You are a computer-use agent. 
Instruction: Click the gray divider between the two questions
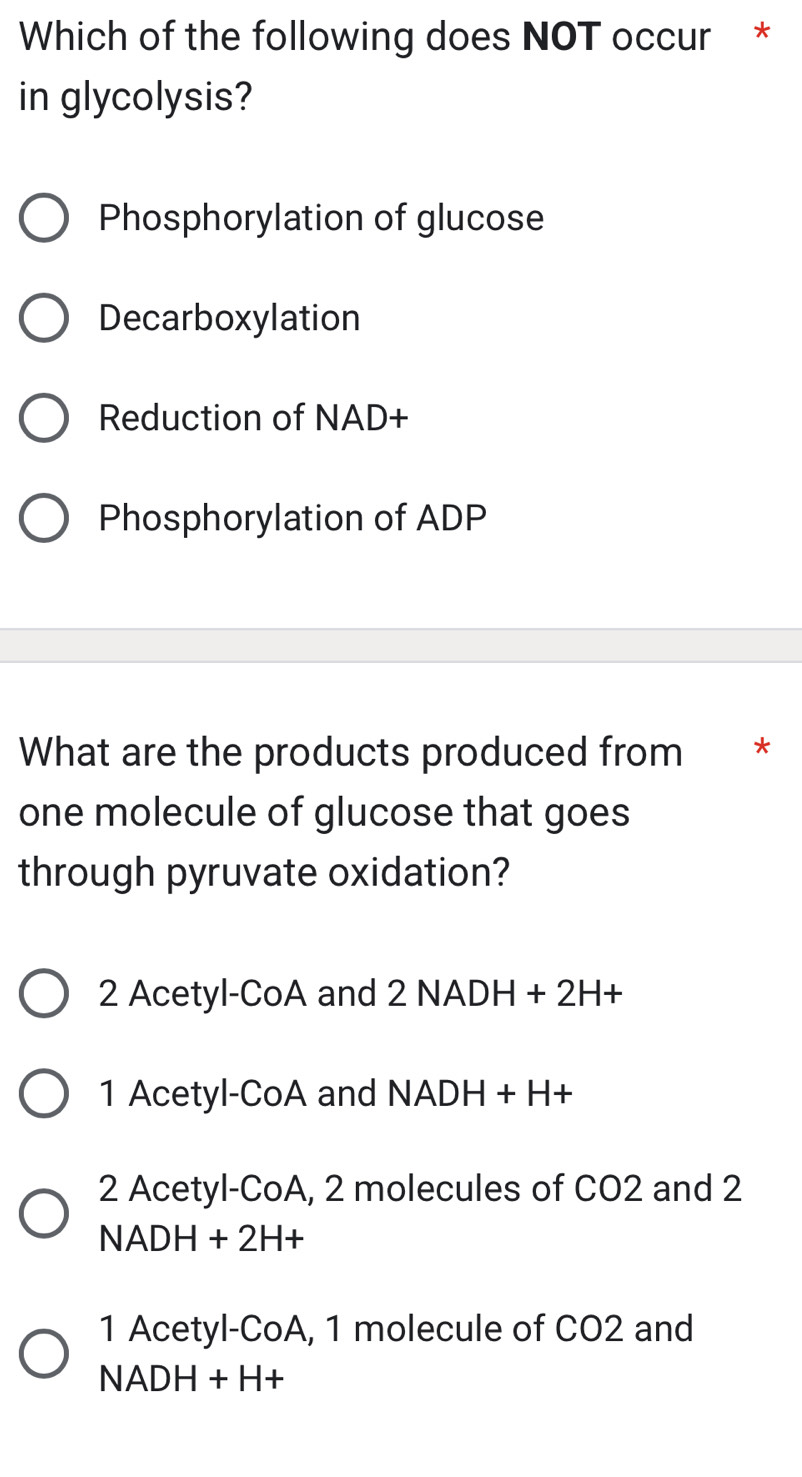pos(400,643)
